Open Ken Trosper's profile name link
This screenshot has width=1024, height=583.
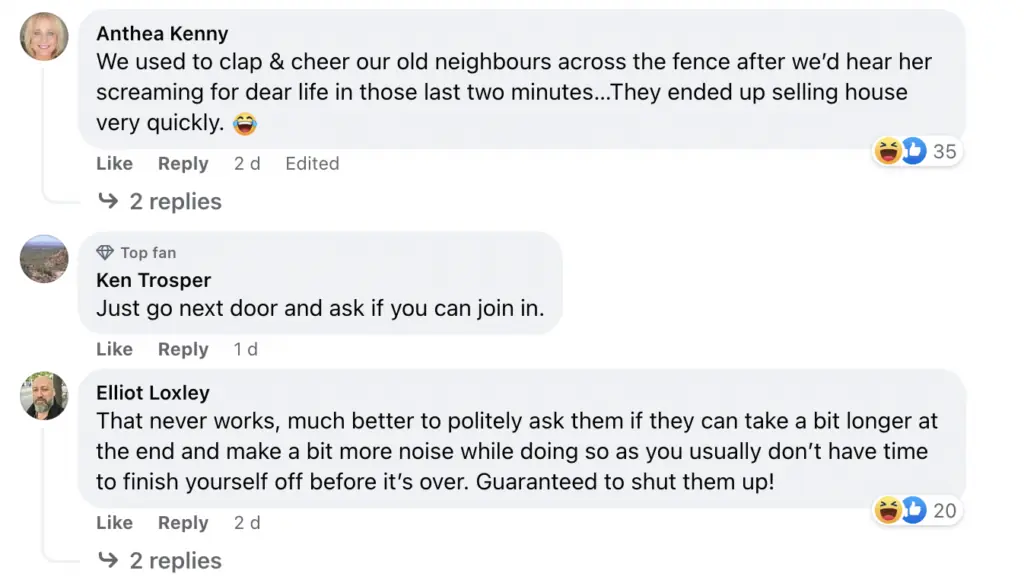153,280
